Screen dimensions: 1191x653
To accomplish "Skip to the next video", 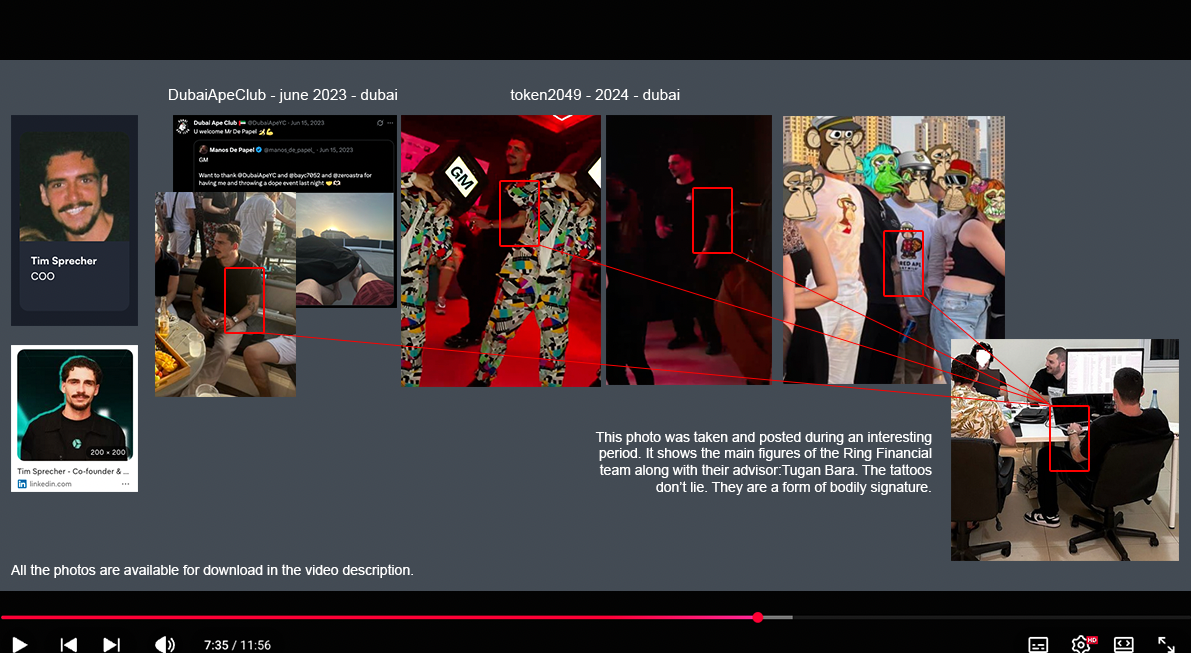I will click(112, 645).
